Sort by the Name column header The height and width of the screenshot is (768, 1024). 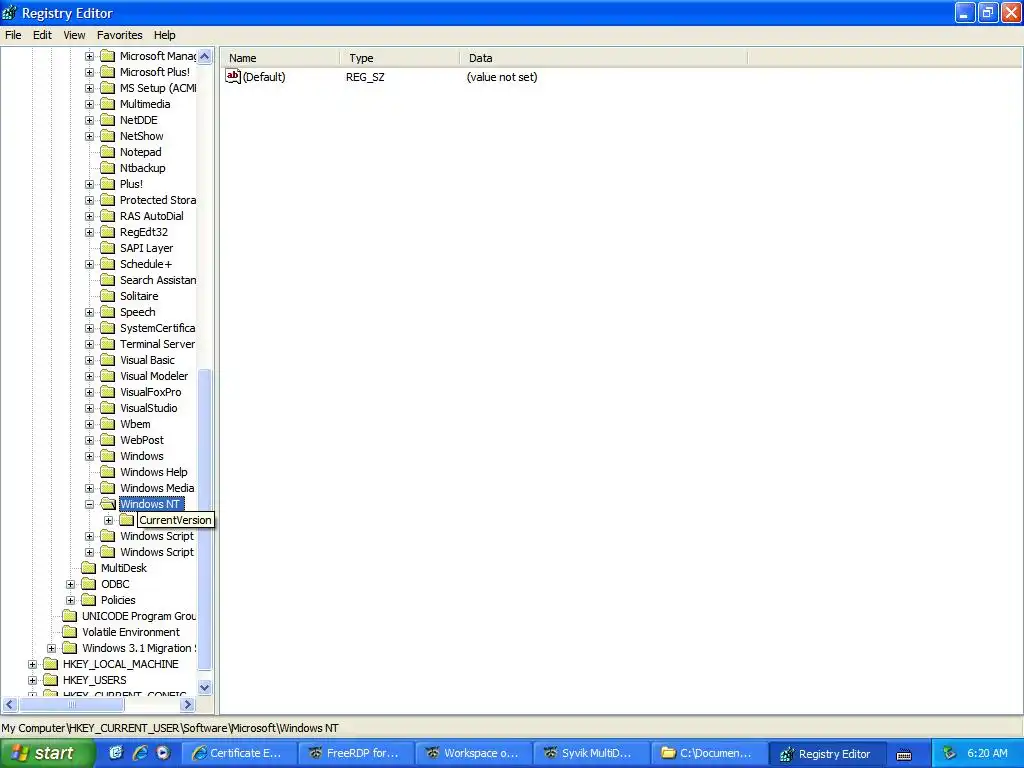pos(280,58)
